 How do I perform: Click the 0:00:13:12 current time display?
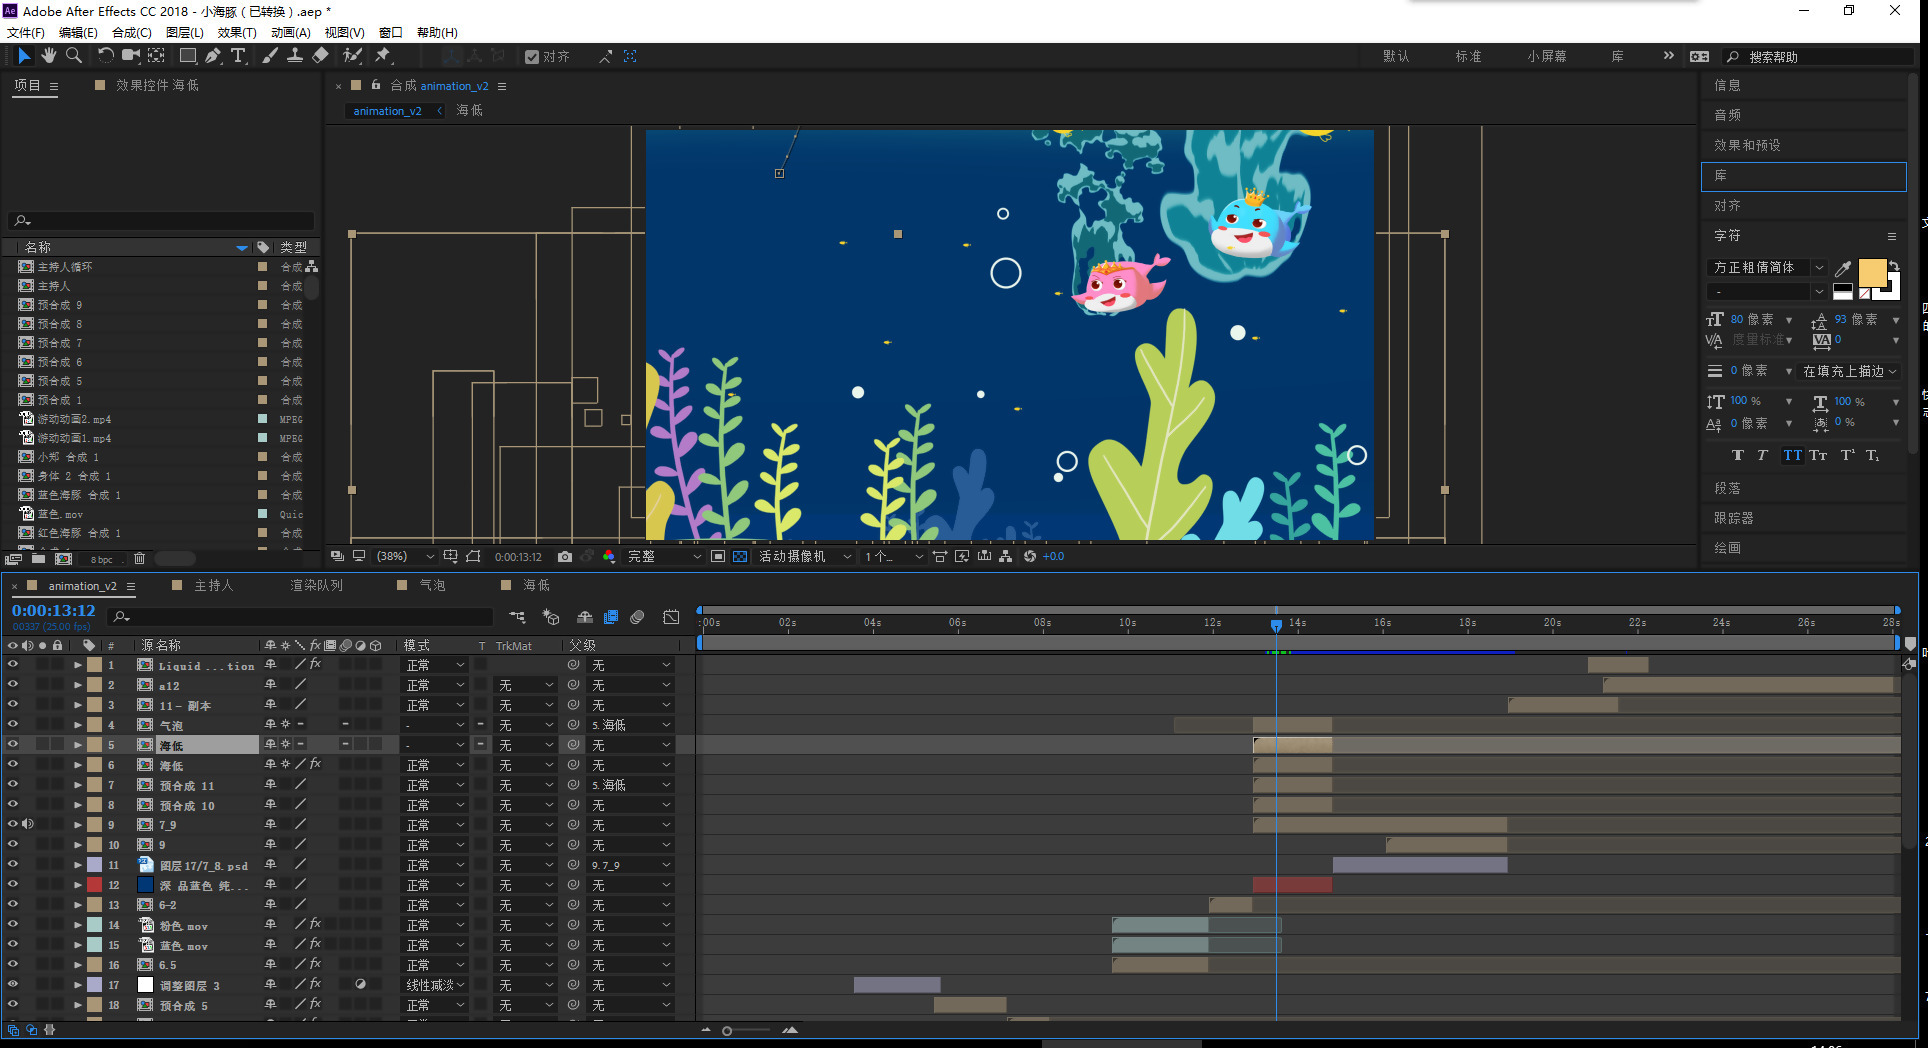point(54,611)
